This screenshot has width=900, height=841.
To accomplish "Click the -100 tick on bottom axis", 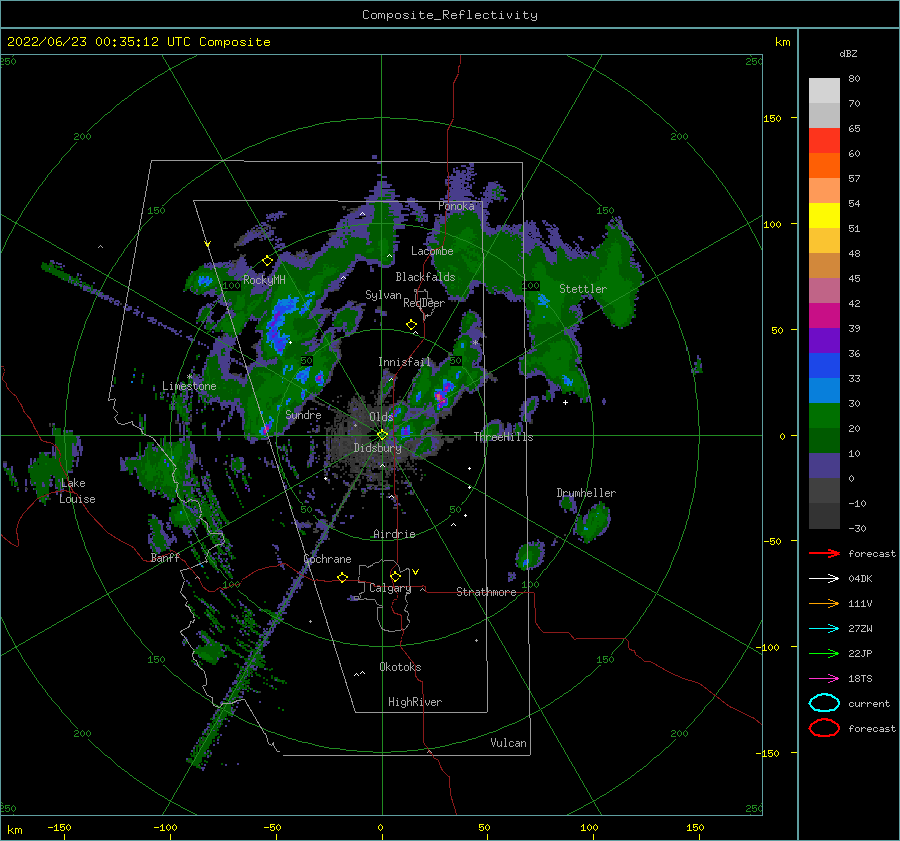I will click(165, 828).
